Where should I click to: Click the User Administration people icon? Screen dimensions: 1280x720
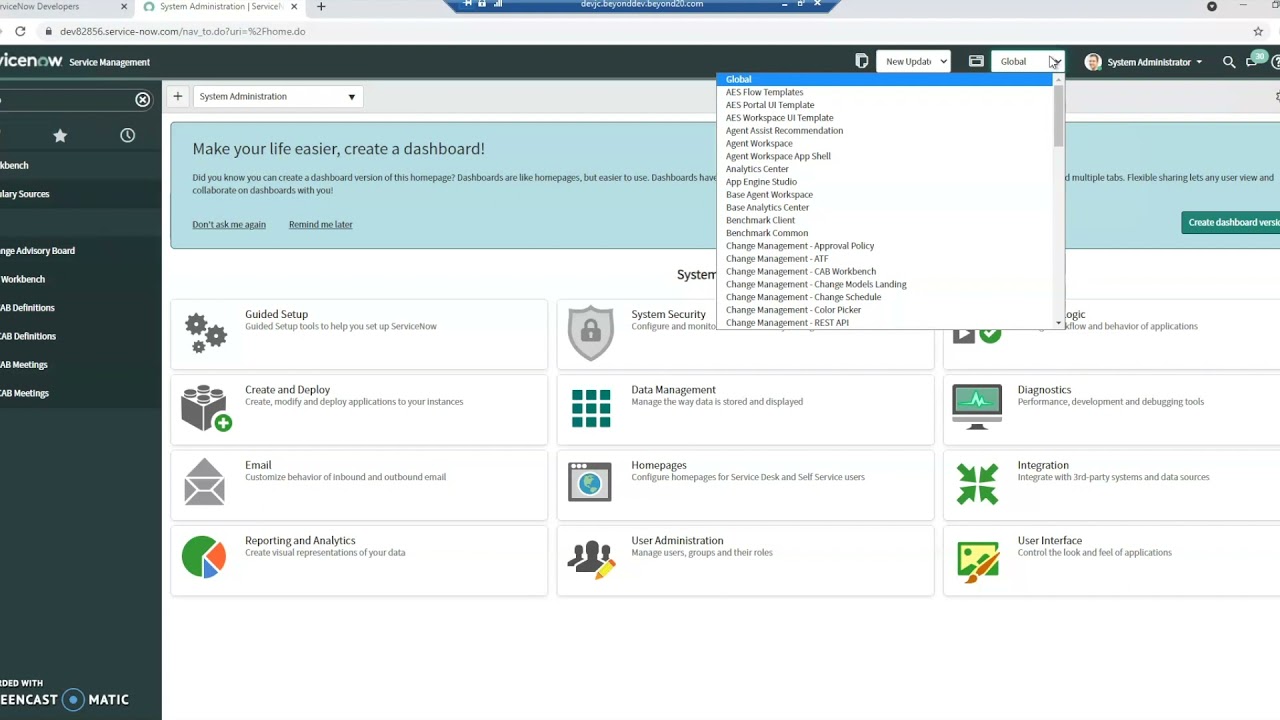(x=591, y=558)
